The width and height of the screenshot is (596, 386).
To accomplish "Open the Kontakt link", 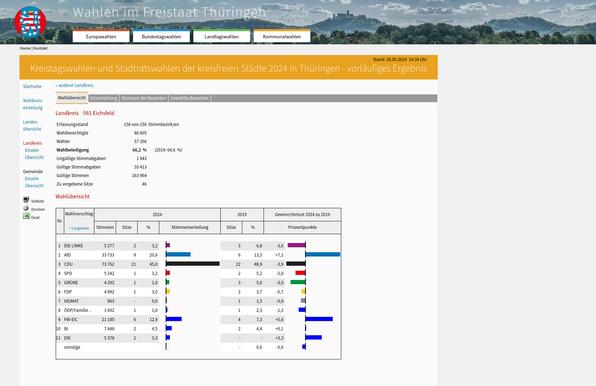I will [41, 48].
